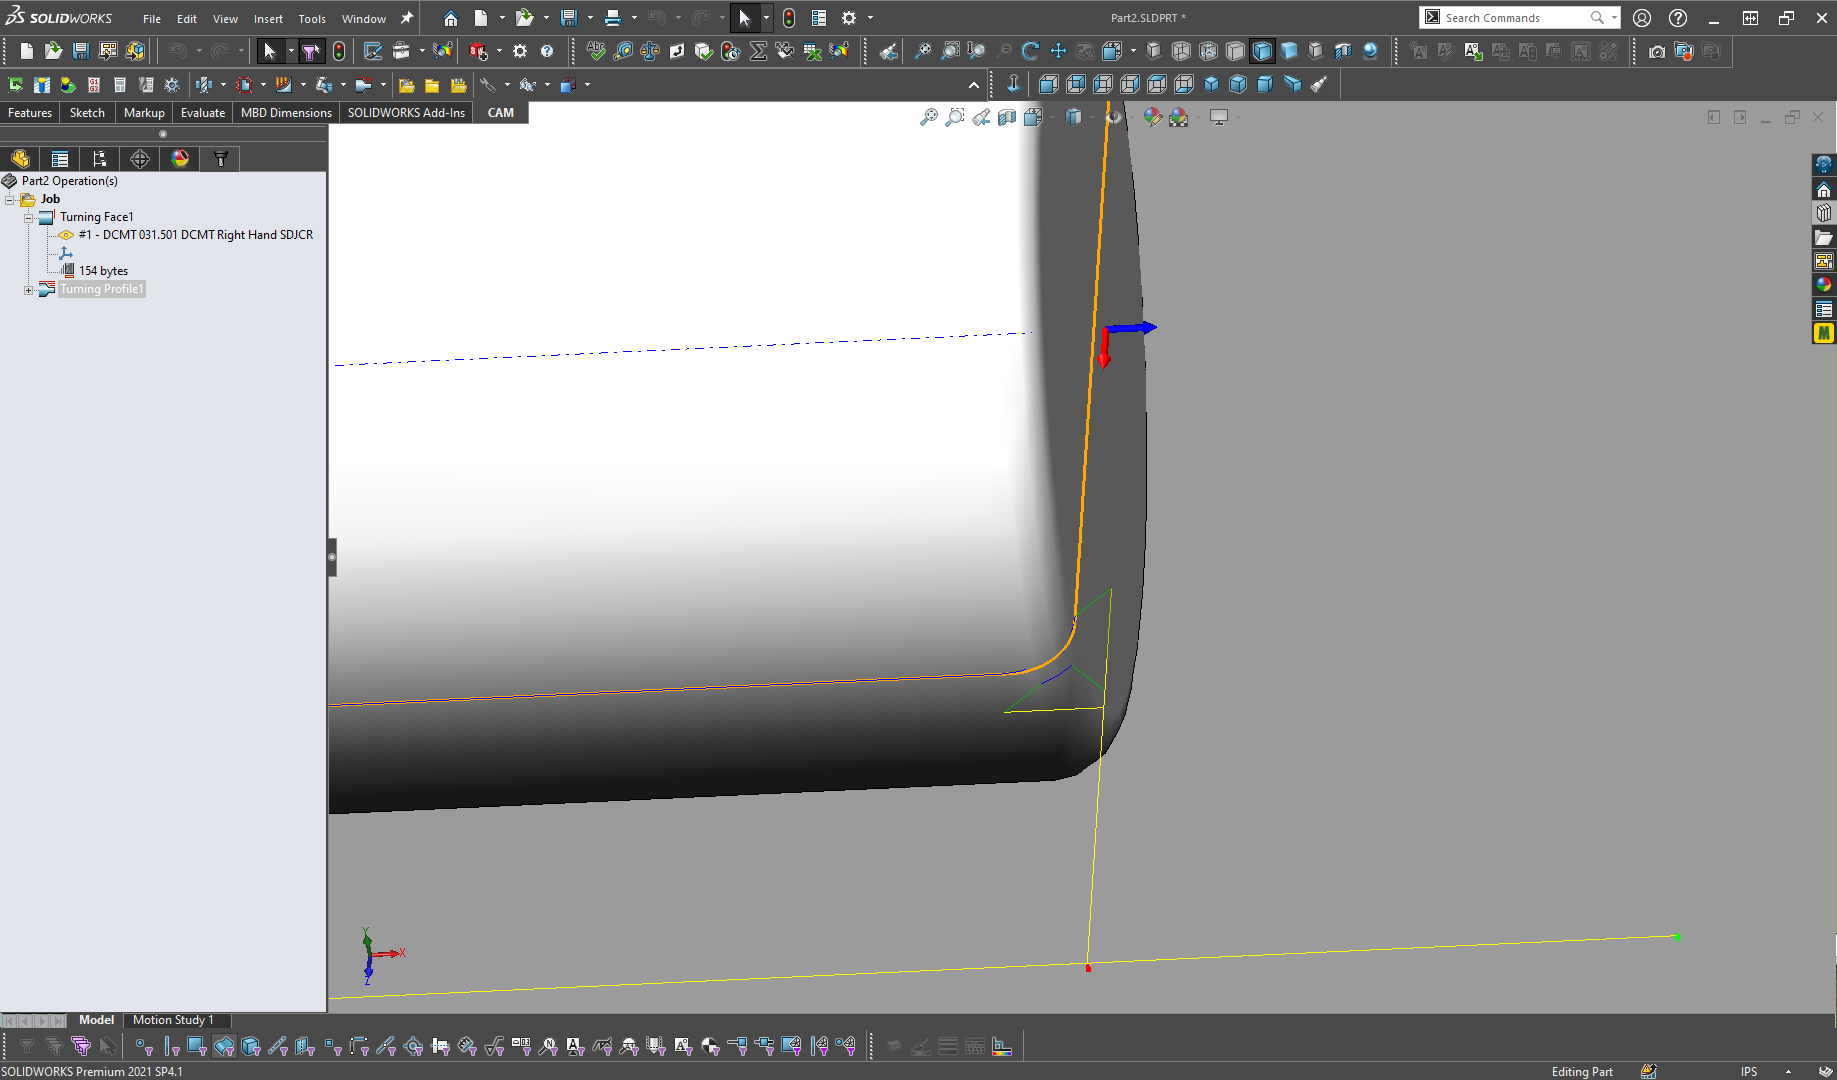Select the DisplayManager tab icon with thermometer/filter symbol

[219, 158]
